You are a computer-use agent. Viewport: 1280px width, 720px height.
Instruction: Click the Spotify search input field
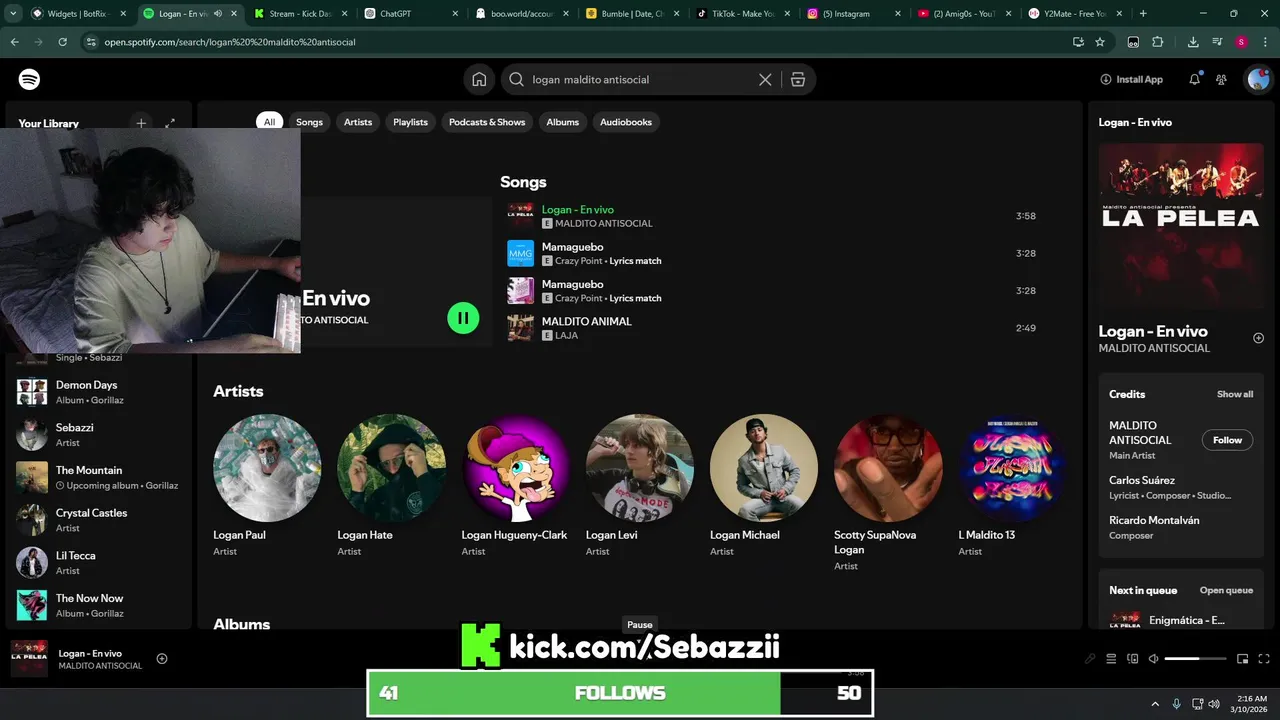point(640,79)
